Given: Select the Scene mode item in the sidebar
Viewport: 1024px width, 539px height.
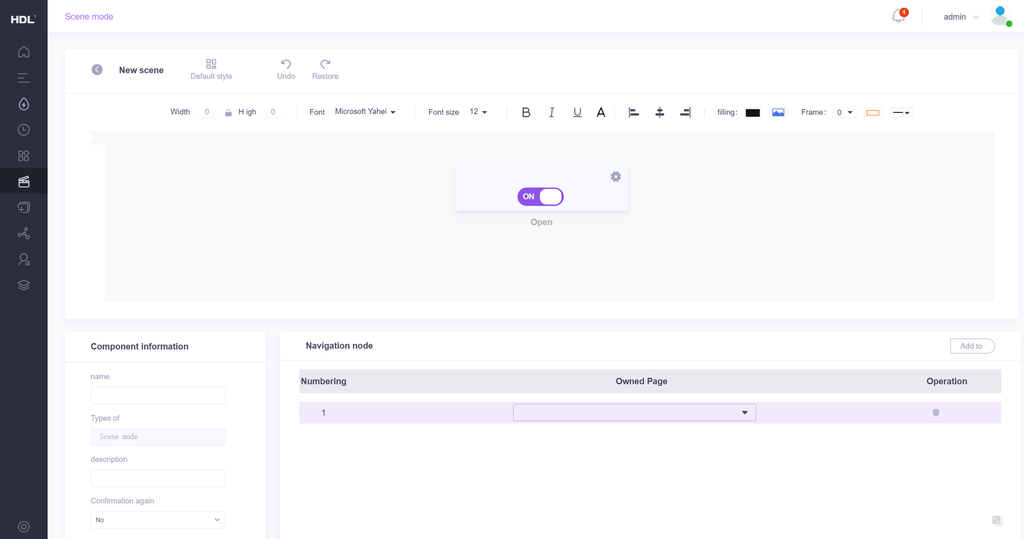Looking at the screenshot, I should pyautogui.click(x=23, y=182).
